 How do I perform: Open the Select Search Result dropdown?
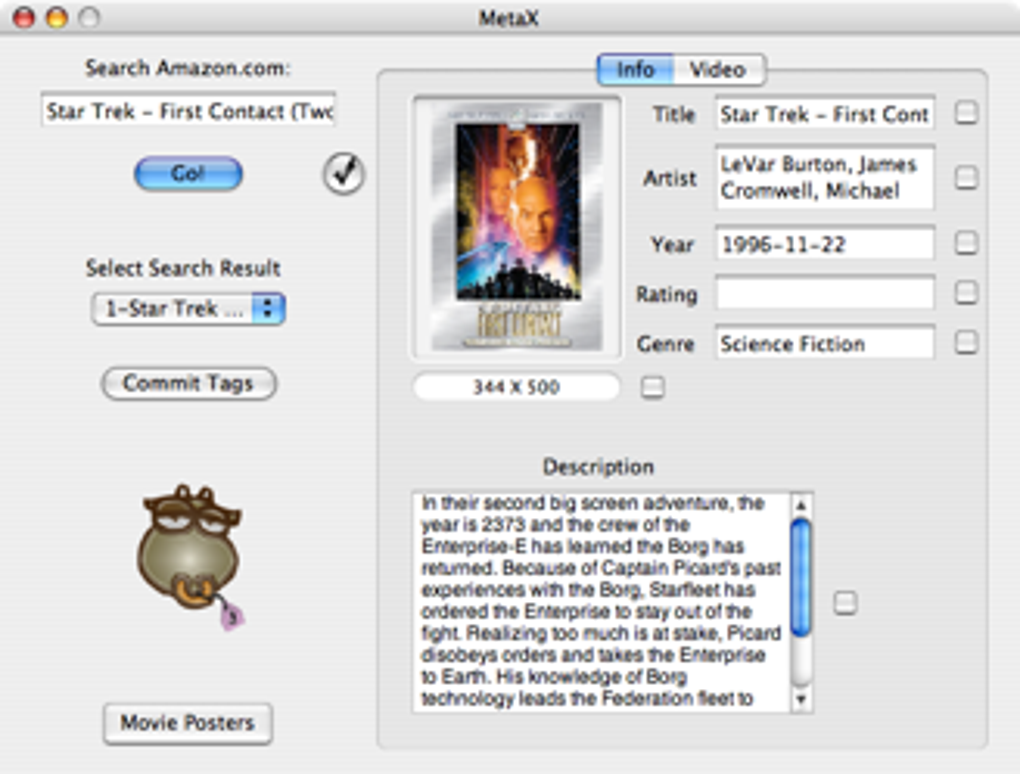pos(188,308)
